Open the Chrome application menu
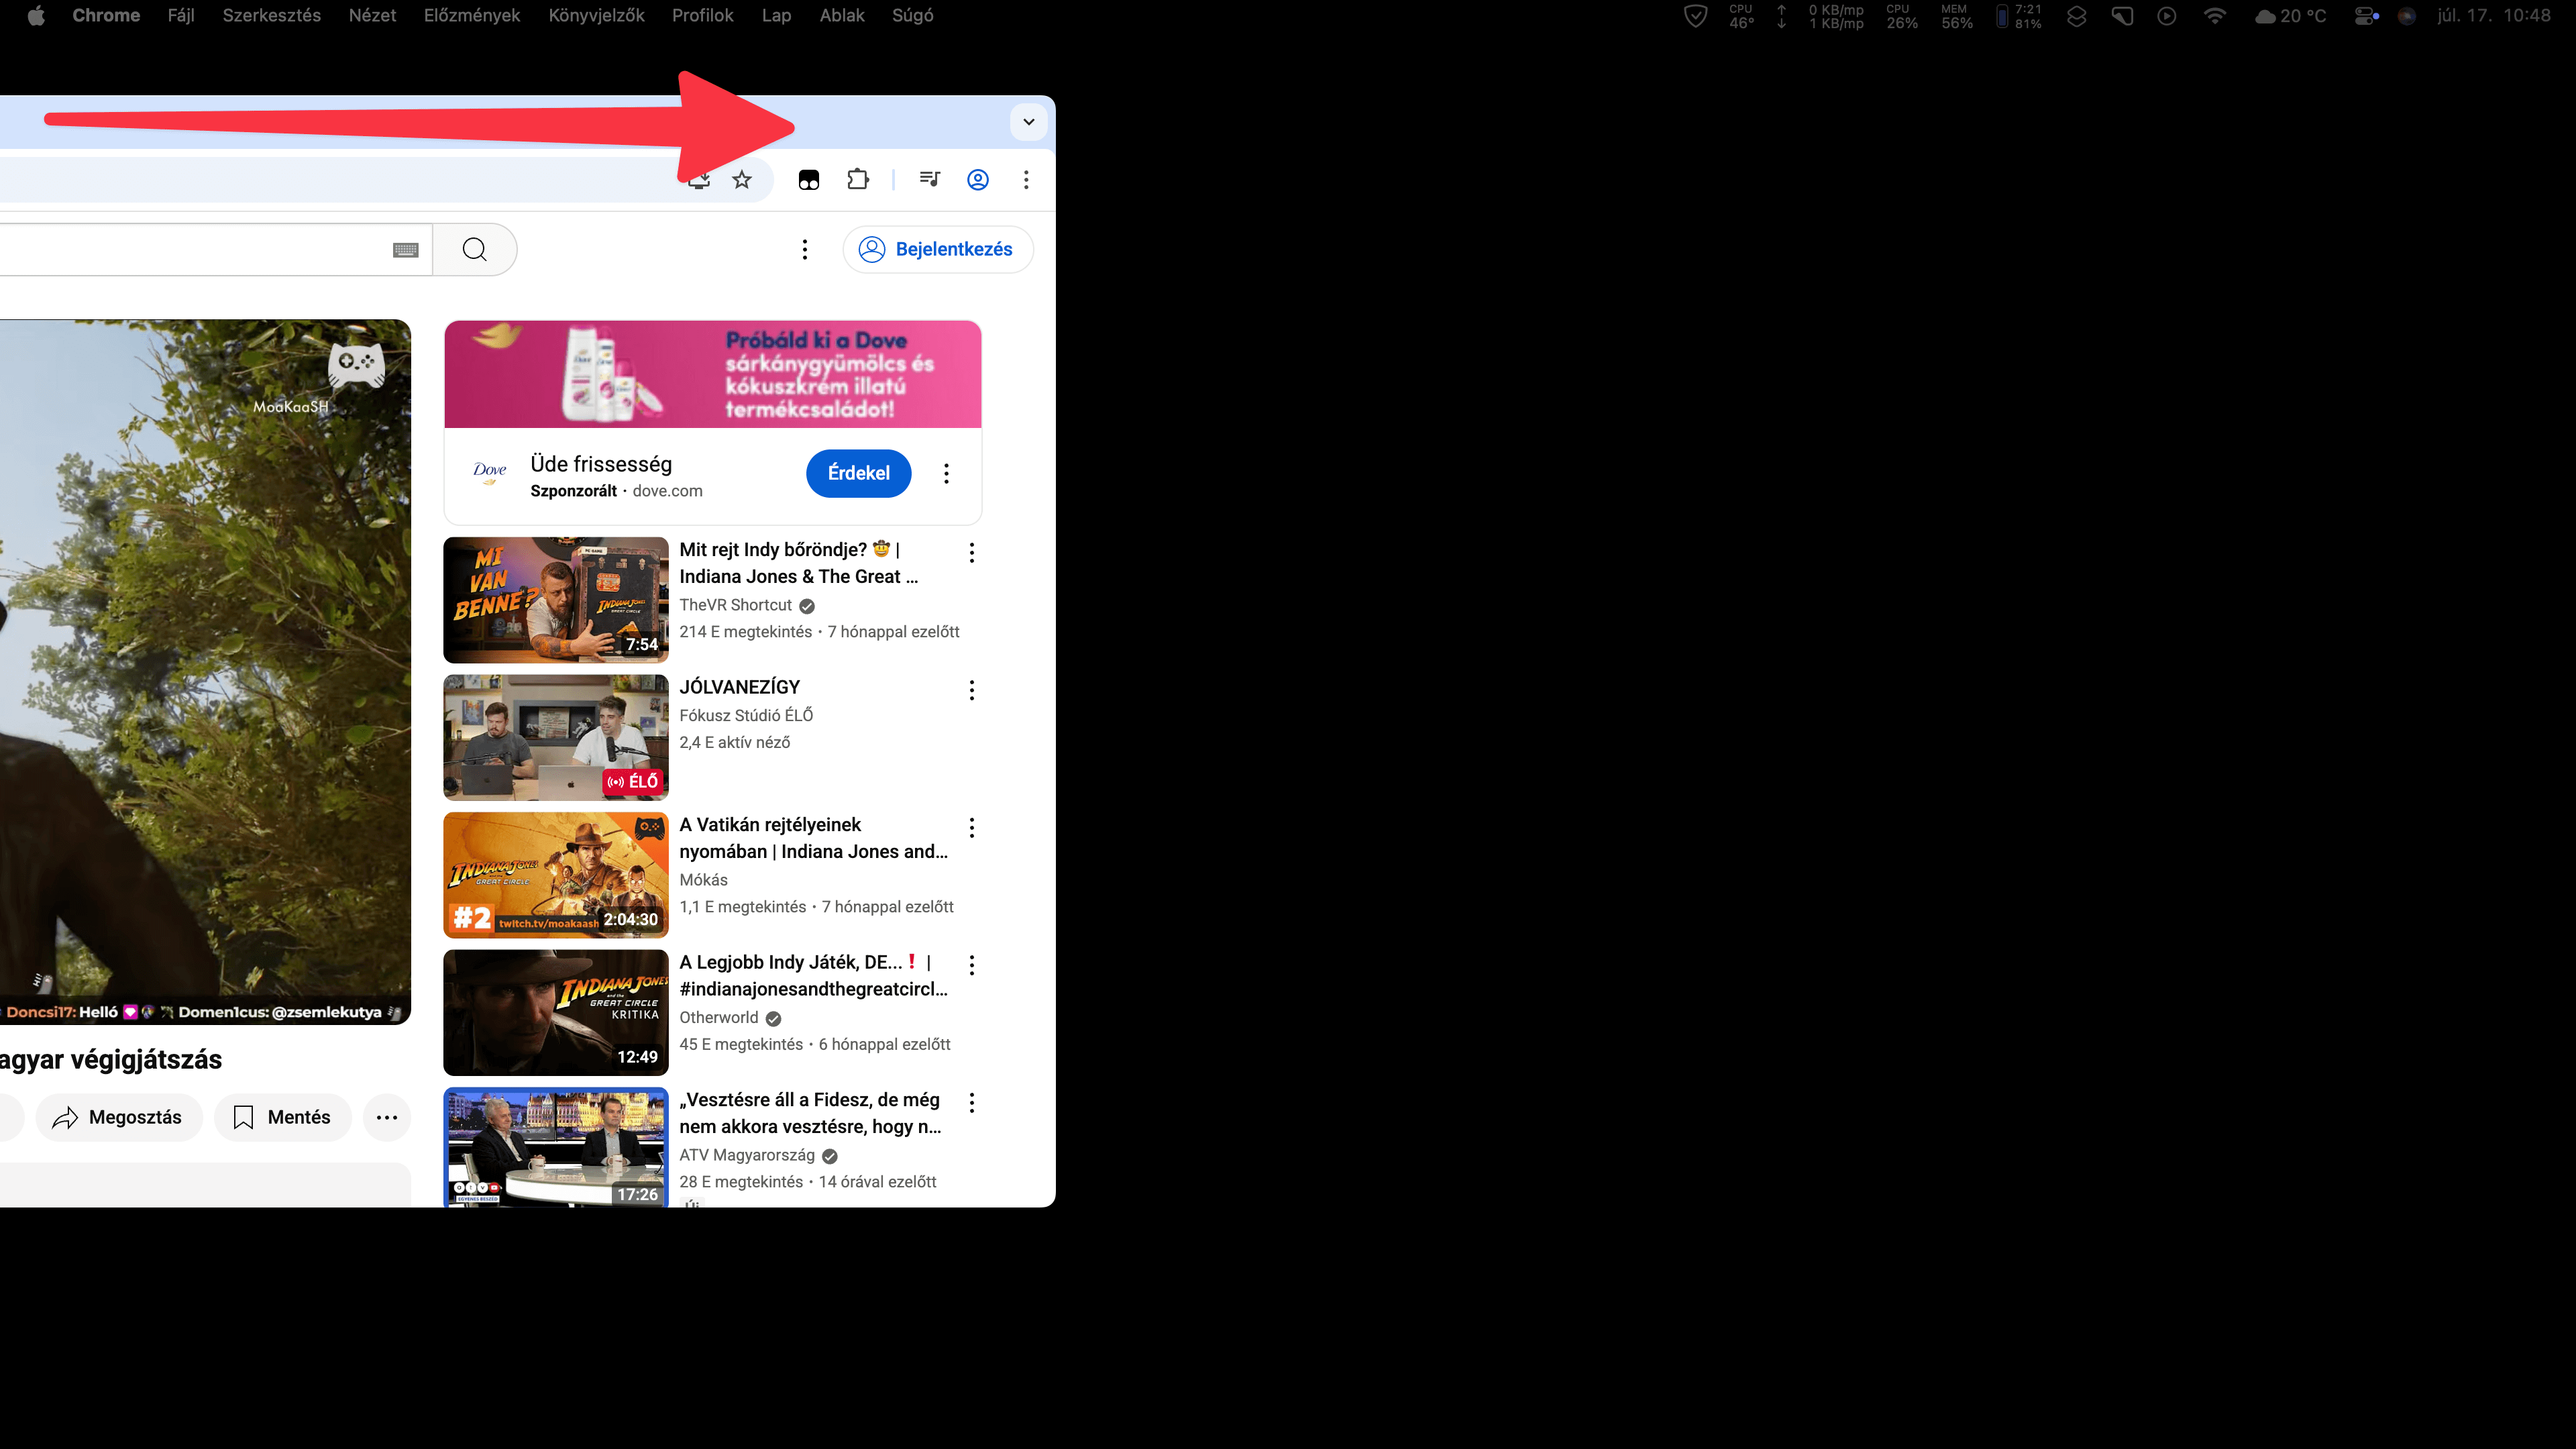This screenshot has width=2576, height=1449. (106, 16)
